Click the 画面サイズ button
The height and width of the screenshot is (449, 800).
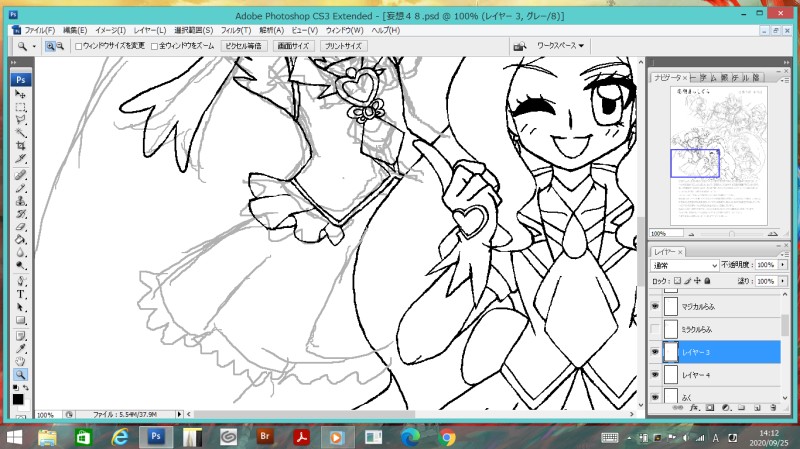[x=293, y=46]
